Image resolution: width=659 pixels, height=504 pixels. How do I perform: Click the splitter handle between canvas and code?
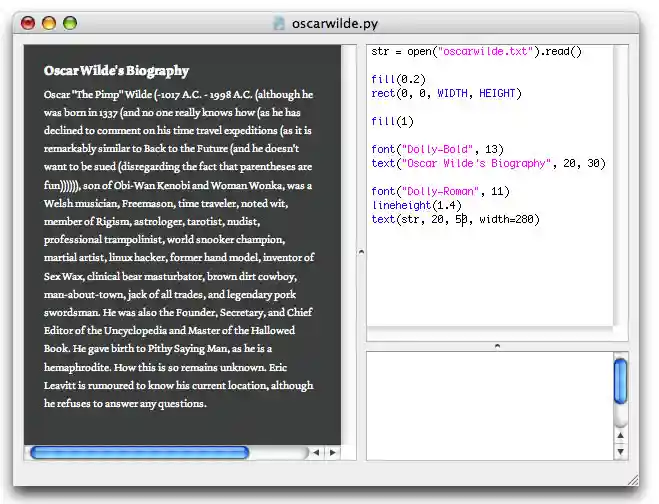pyautogui.click(x=361, y=251)
